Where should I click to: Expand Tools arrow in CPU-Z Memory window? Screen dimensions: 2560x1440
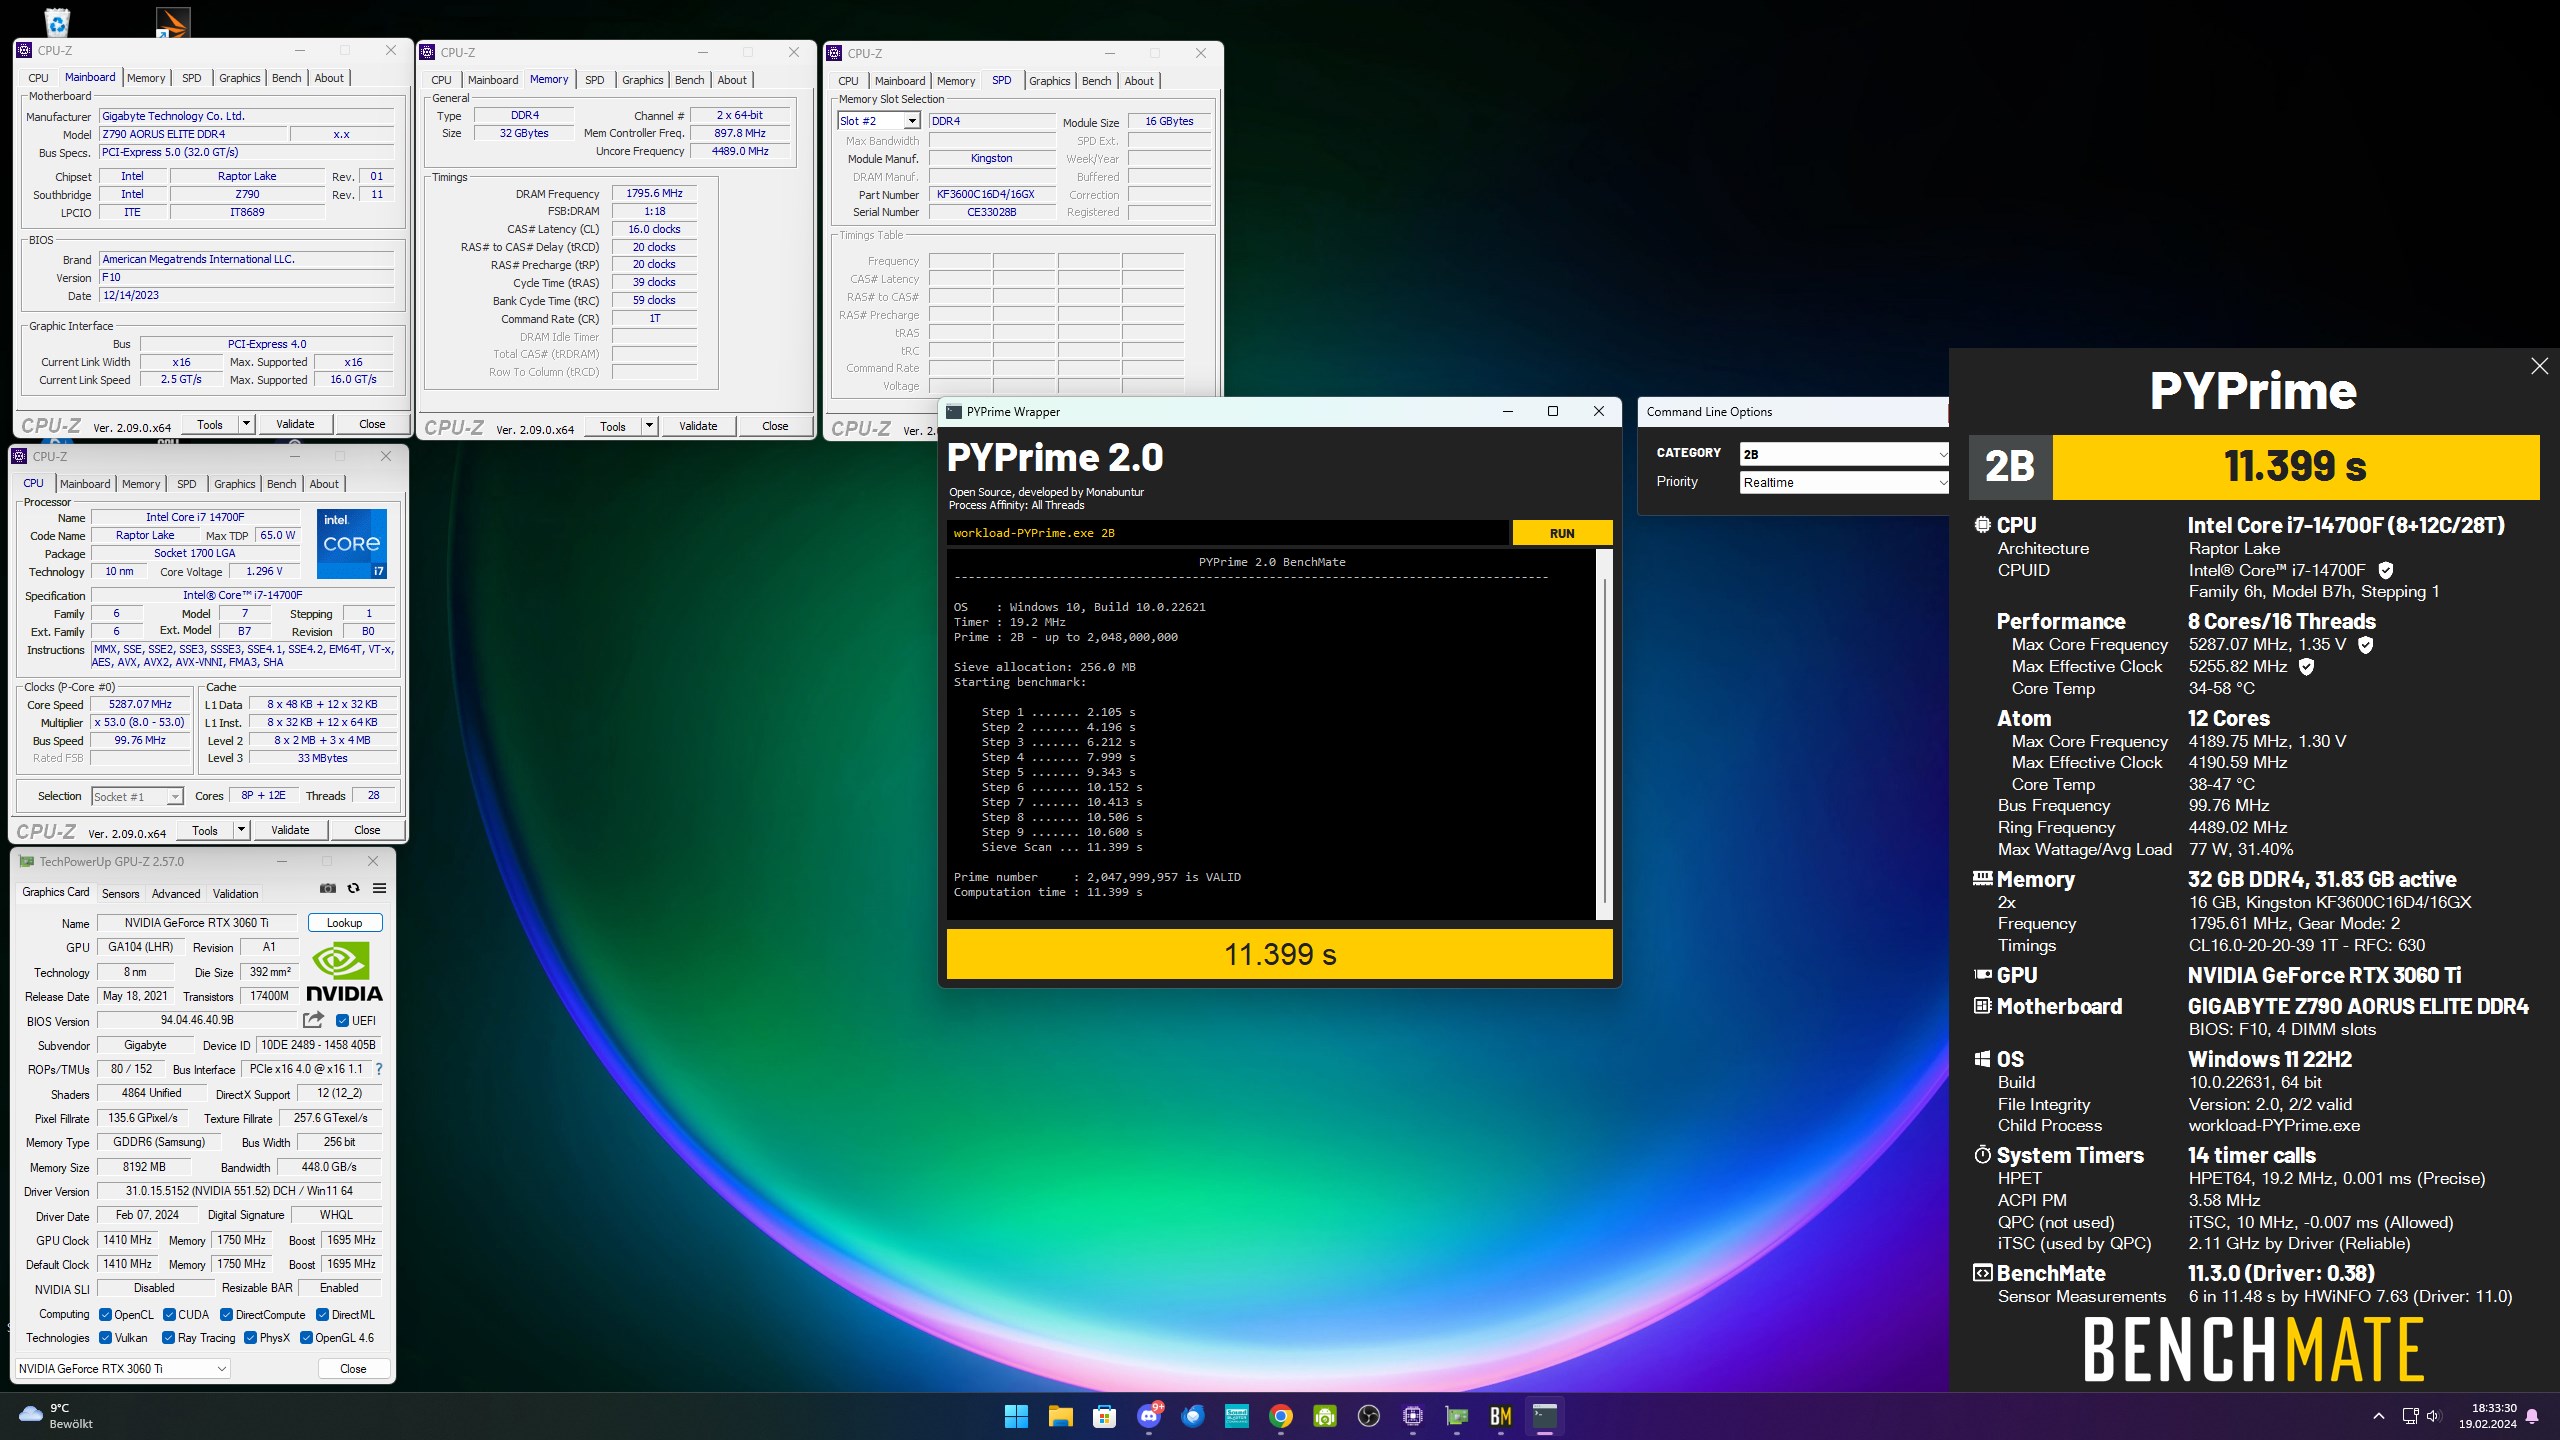649,426
